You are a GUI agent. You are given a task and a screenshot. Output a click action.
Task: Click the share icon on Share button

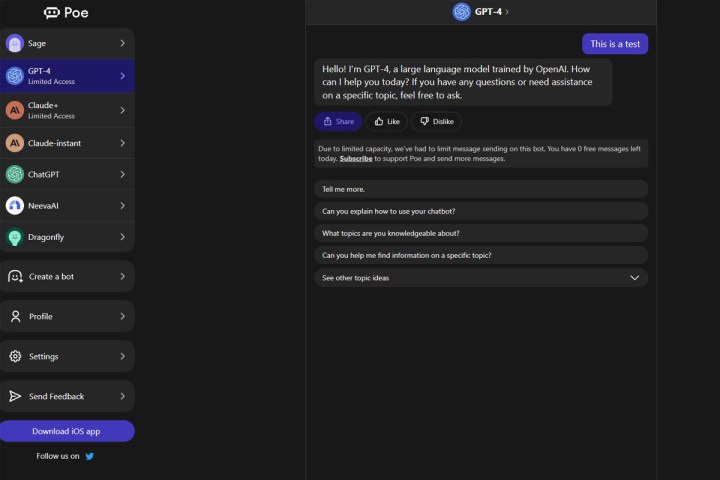[x=327, y=121]
